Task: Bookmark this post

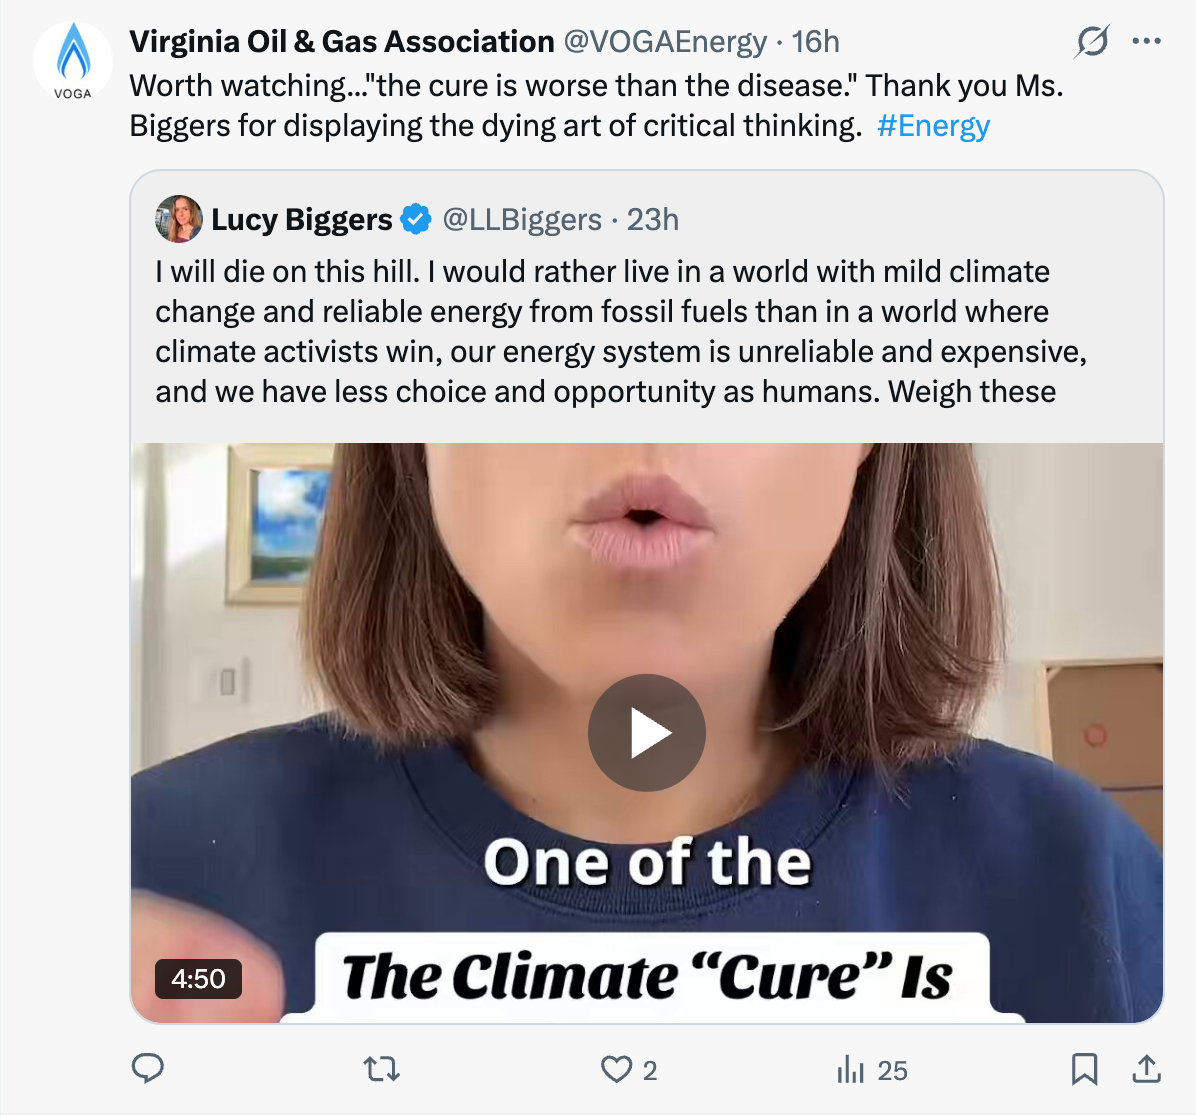Action: click(1084, 1070)
